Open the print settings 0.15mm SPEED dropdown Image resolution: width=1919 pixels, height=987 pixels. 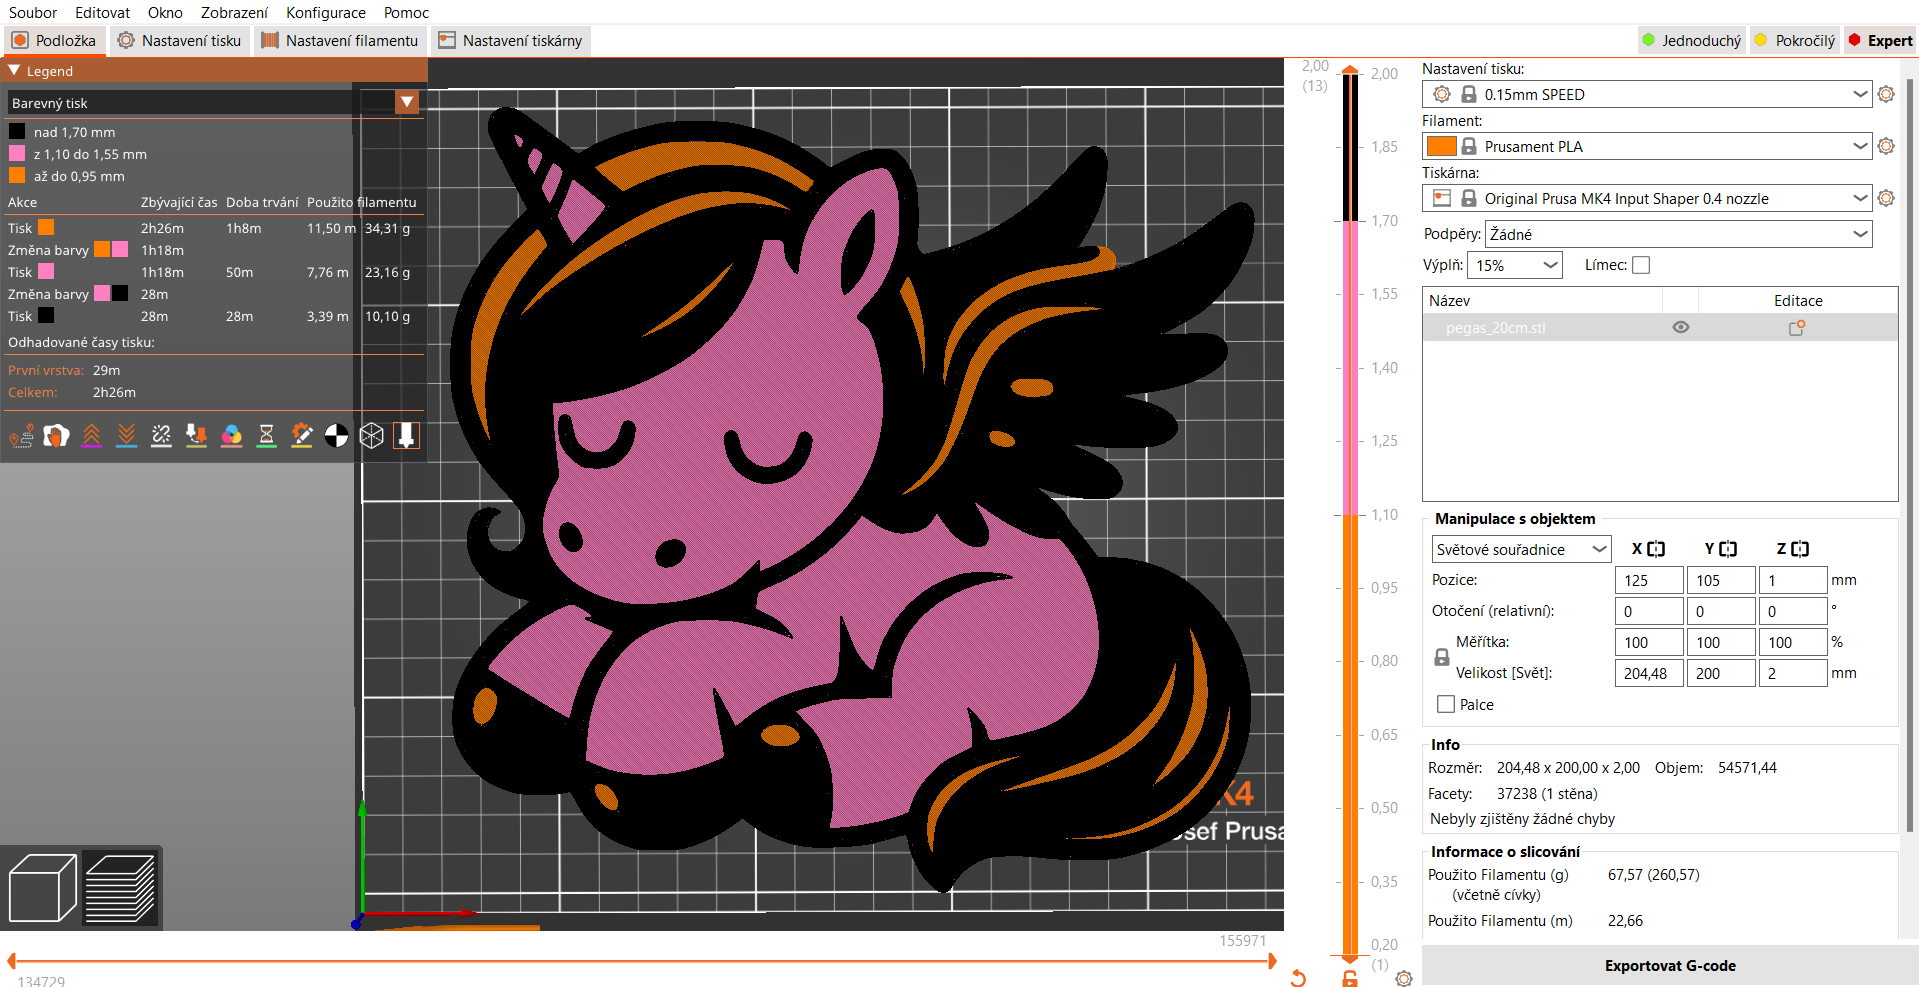(x=1647, y=94)
